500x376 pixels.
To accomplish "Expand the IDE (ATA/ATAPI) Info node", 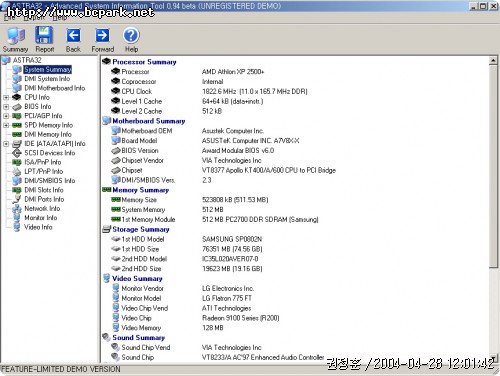I will pyautogui.click(x=6, y=144).
